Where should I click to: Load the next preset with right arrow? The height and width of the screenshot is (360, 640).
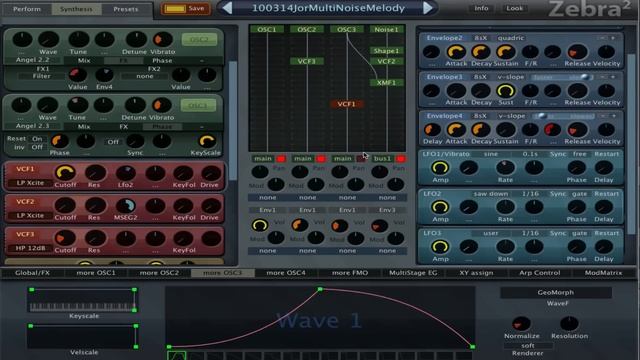tap(428, 8)
